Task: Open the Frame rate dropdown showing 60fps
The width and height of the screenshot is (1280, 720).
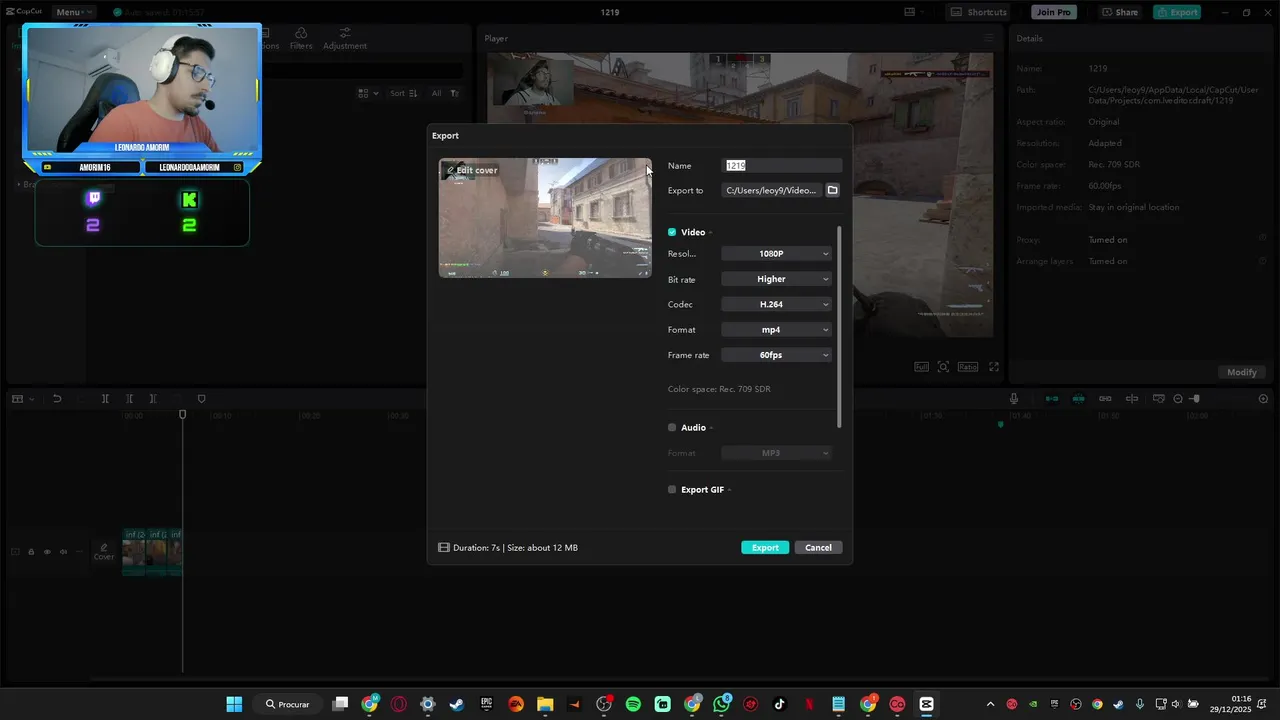Action: pyautogui.click(x=776, y=355)
